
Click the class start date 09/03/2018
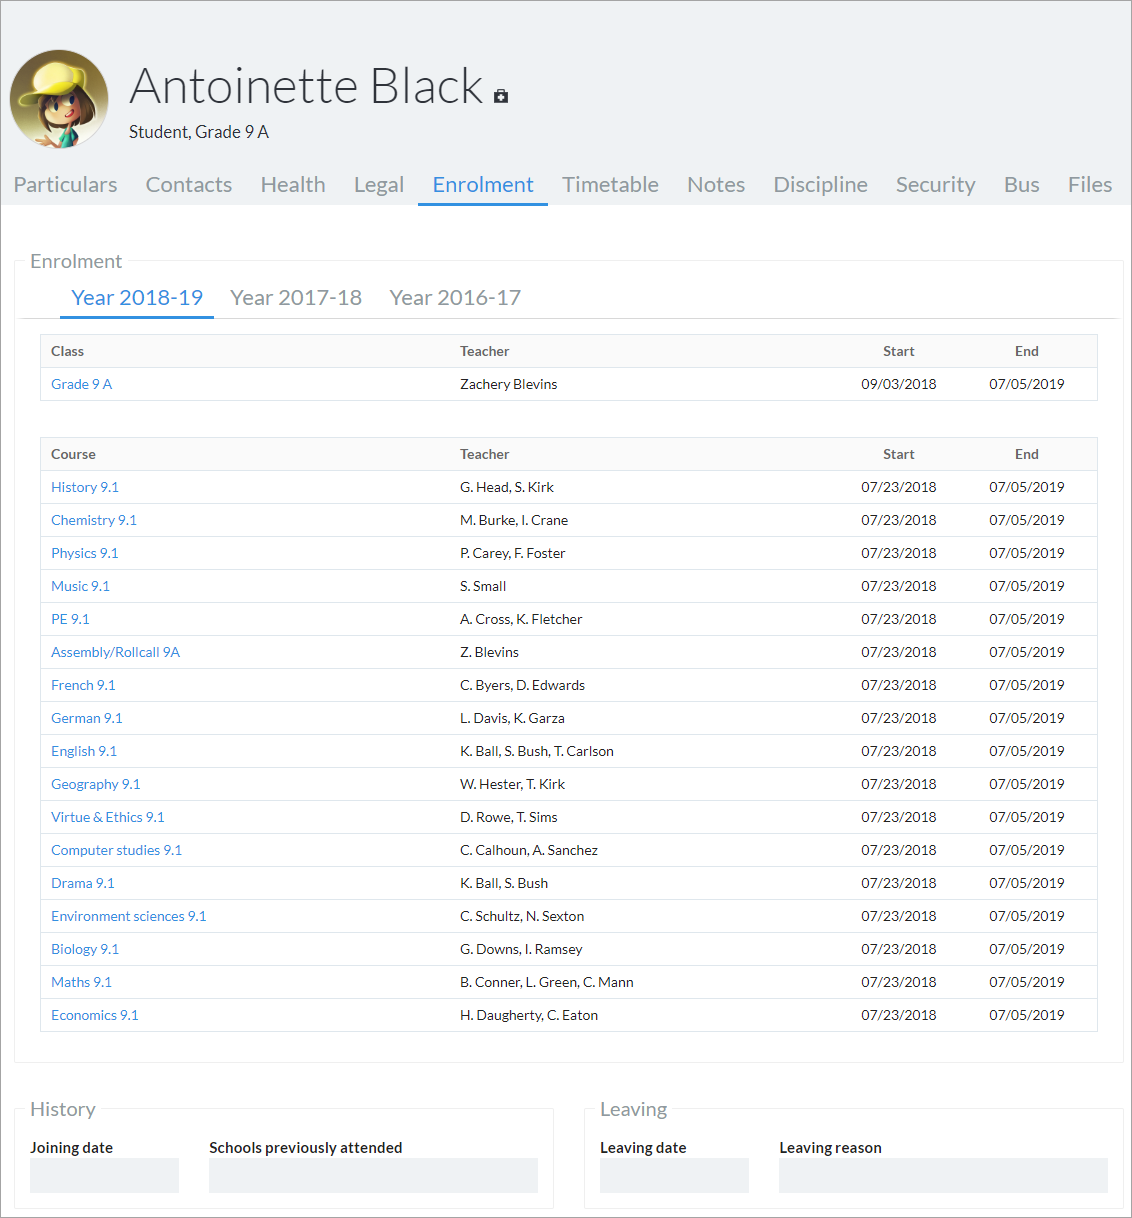point(899,384)
